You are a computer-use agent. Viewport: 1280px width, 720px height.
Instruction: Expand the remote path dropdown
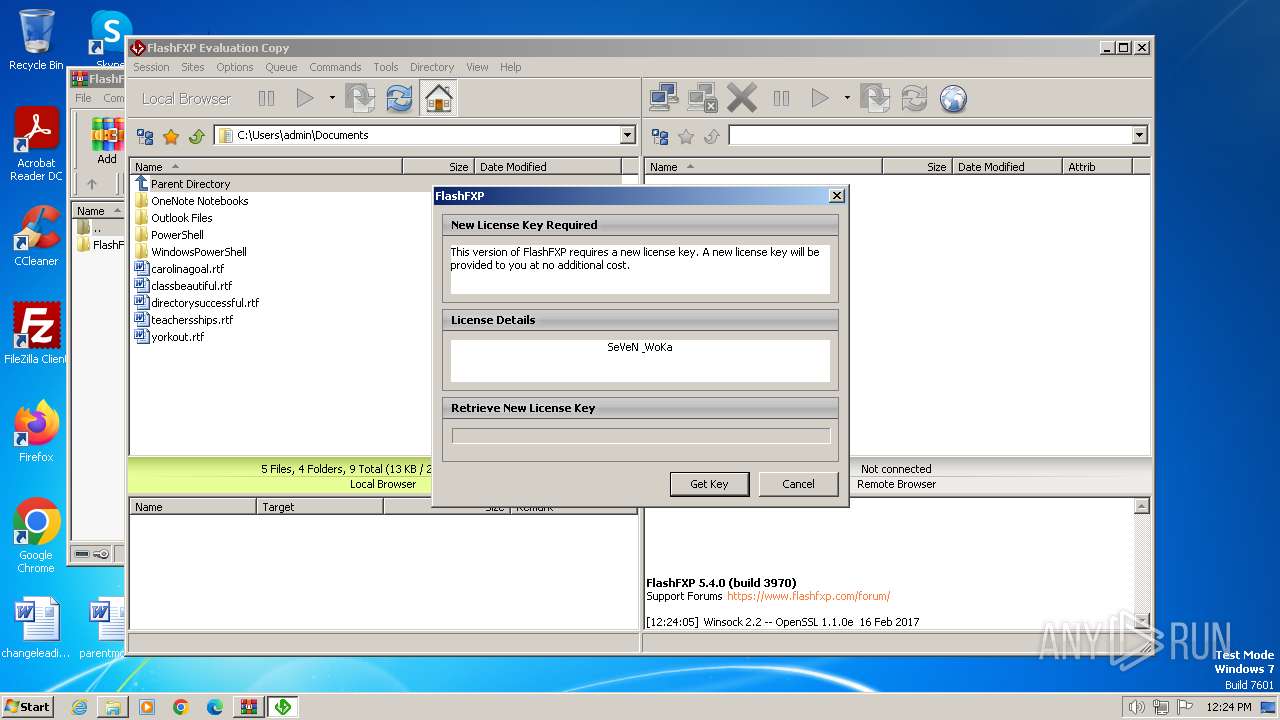(1139, 135)
